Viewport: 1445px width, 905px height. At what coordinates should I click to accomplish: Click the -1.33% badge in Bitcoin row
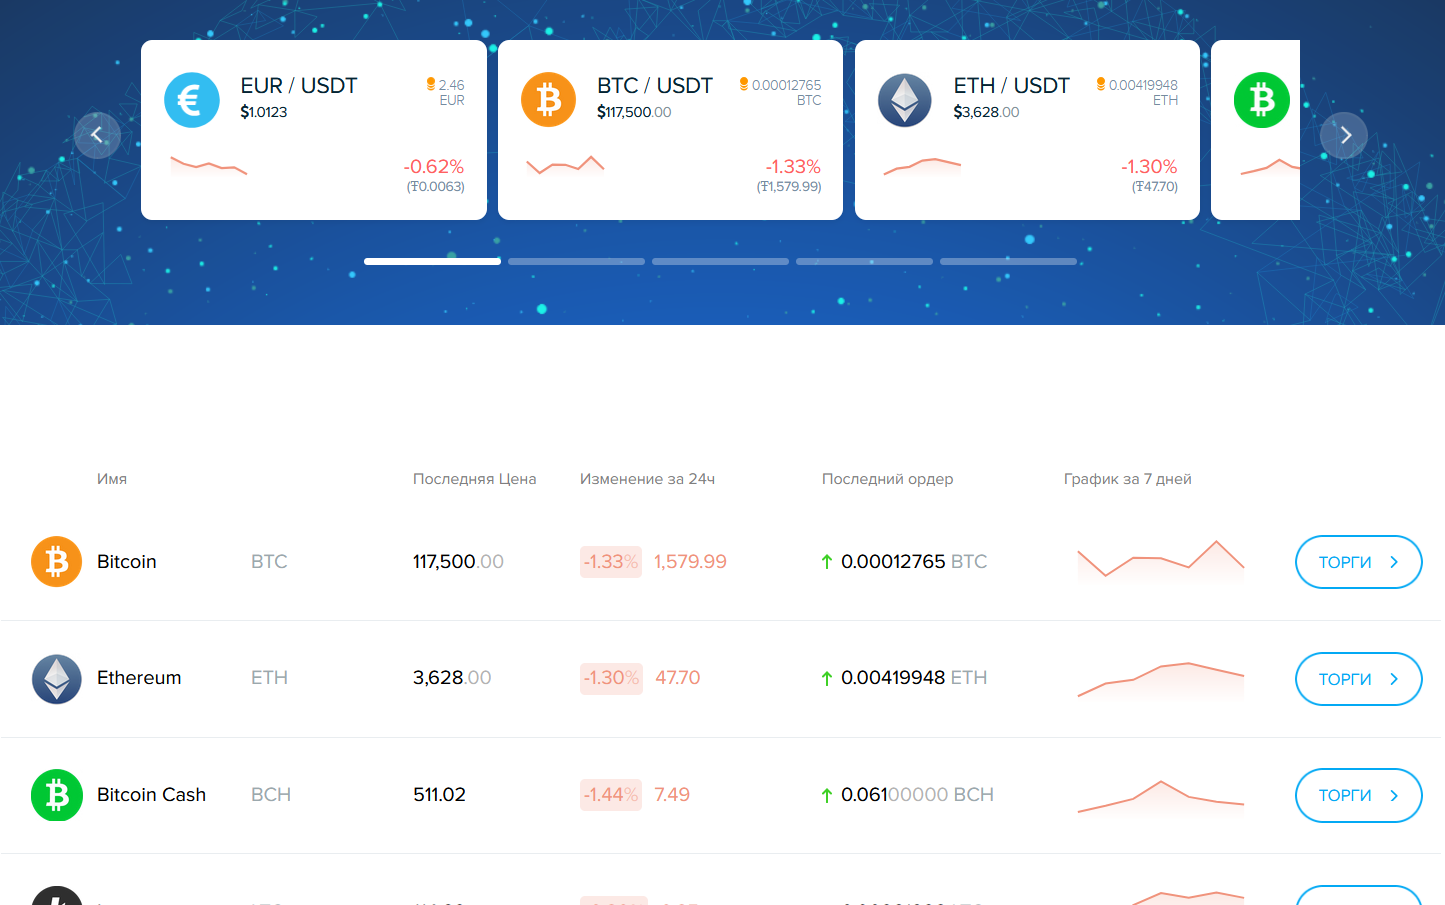[x=611, y=562]
